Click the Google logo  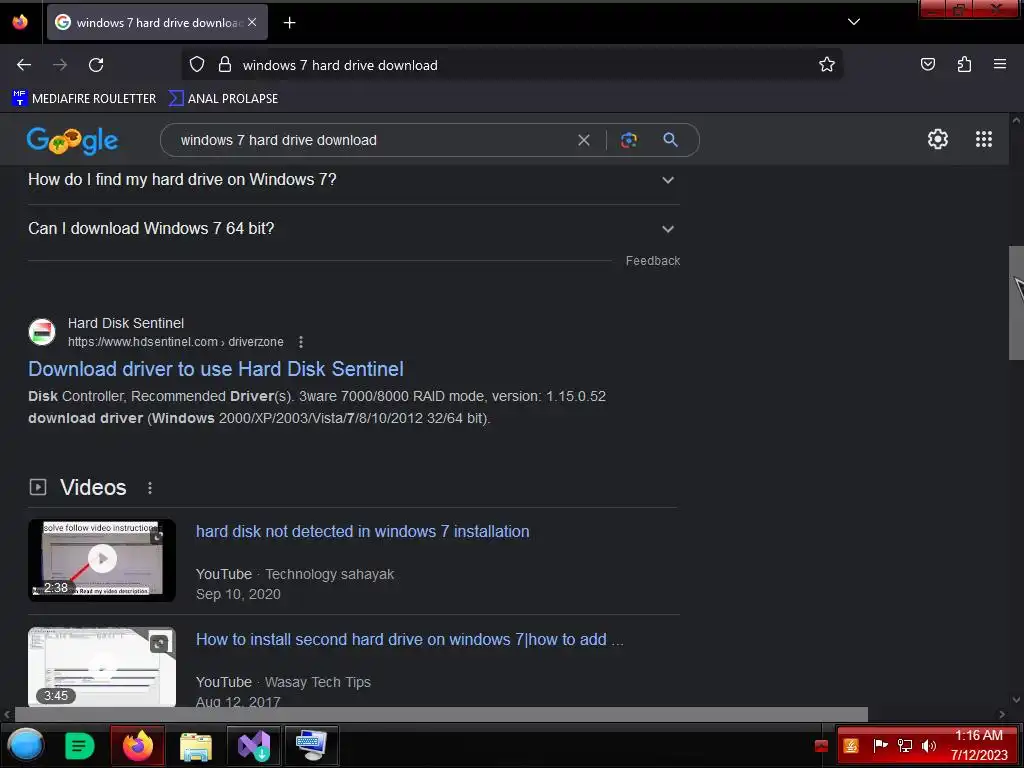(x=72, y=140)
